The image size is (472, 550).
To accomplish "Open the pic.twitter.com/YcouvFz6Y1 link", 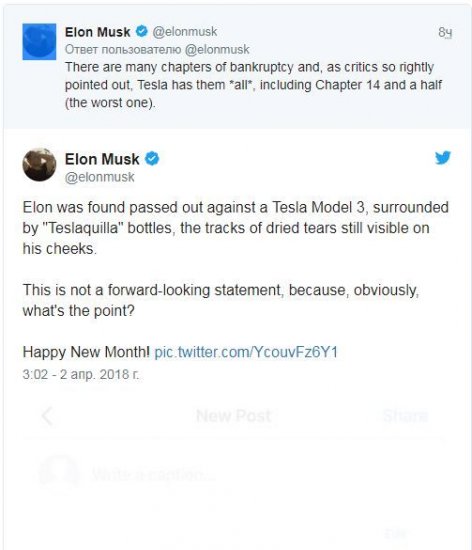I will (x=246, y=352).
